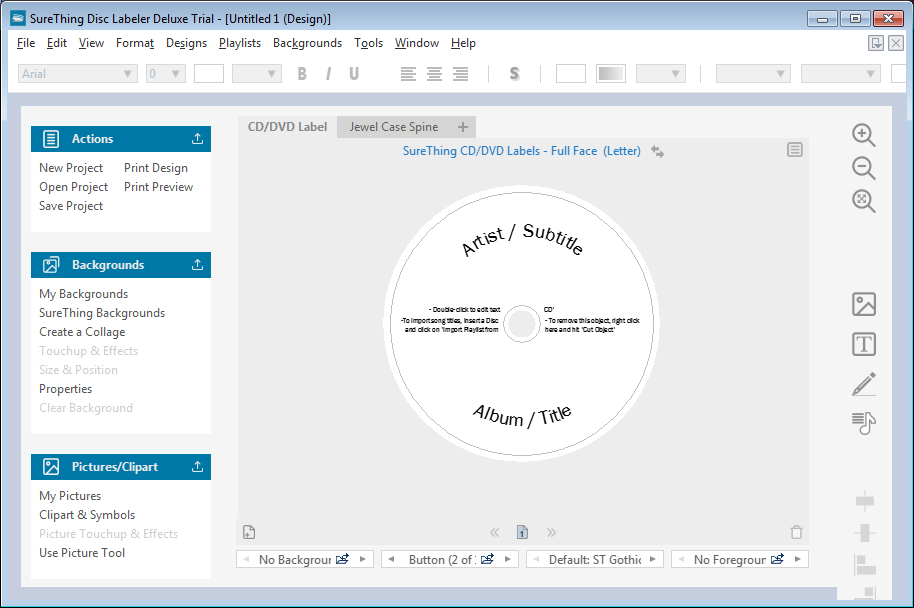Activate the Draw/Touchup pencil tool
Viewport: 914px width, 608px height.
coord(863,383)
